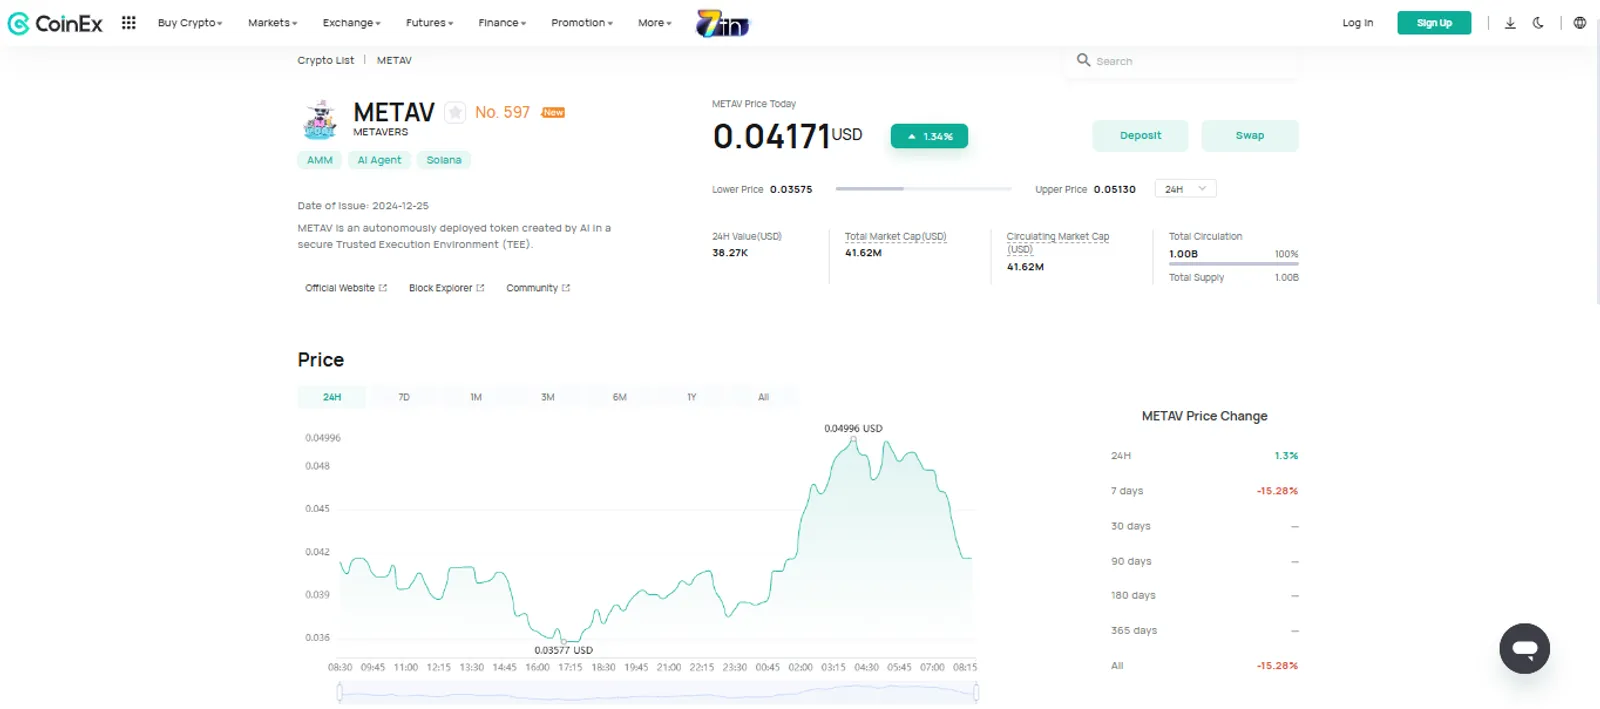Expand the Markets menu
The width and height of the screenshot is (1600, 709).
point(272,23)
